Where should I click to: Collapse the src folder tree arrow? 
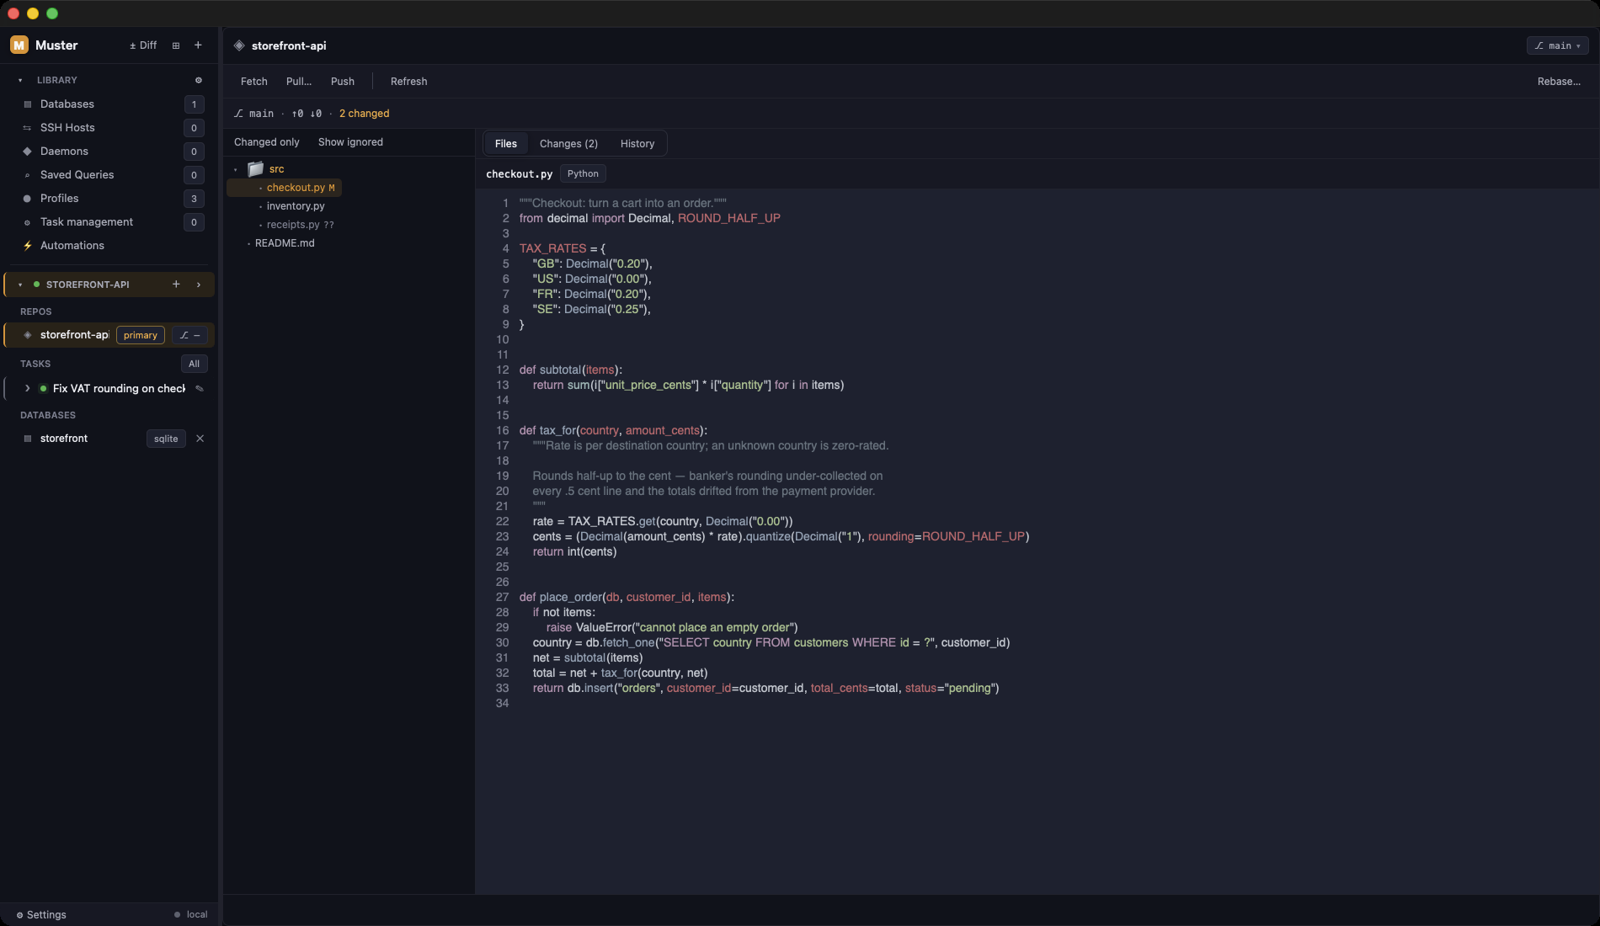pyautogui.click(x=236, y=169)
